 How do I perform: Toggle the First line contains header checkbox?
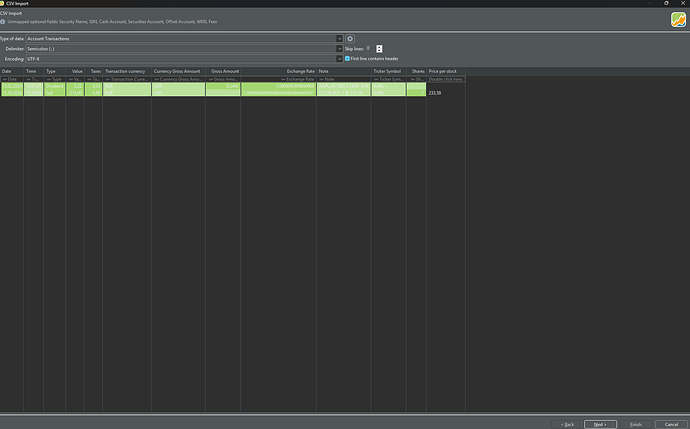pos(348,58)
